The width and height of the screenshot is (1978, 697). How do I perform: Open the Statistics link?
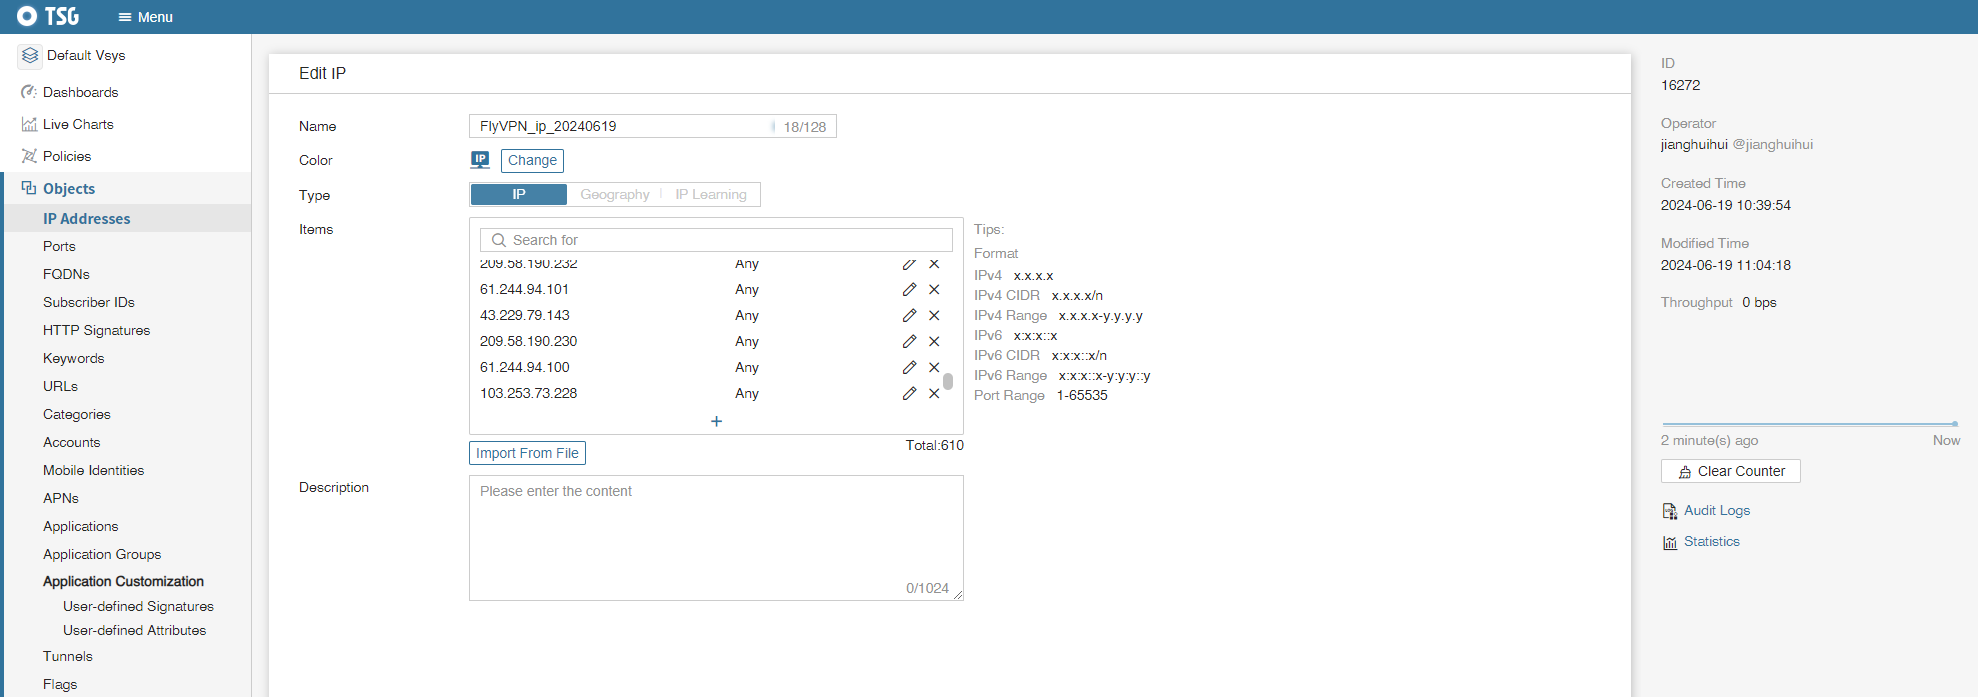click(1711, 542)
